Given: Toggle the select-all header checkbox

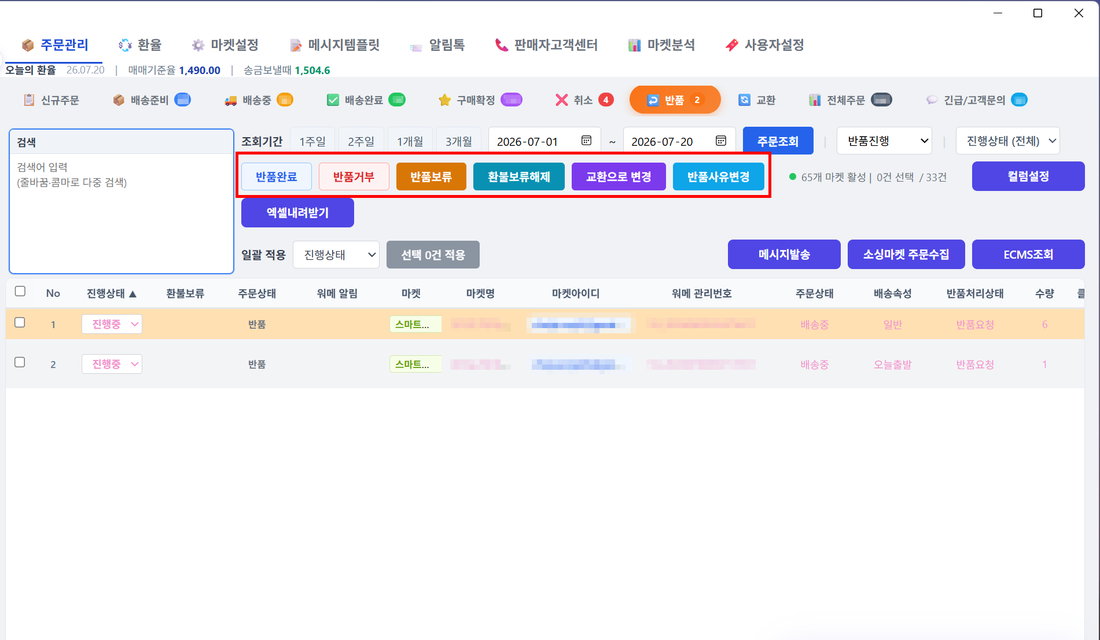Looking at the screenshot, I should point(20,291).
